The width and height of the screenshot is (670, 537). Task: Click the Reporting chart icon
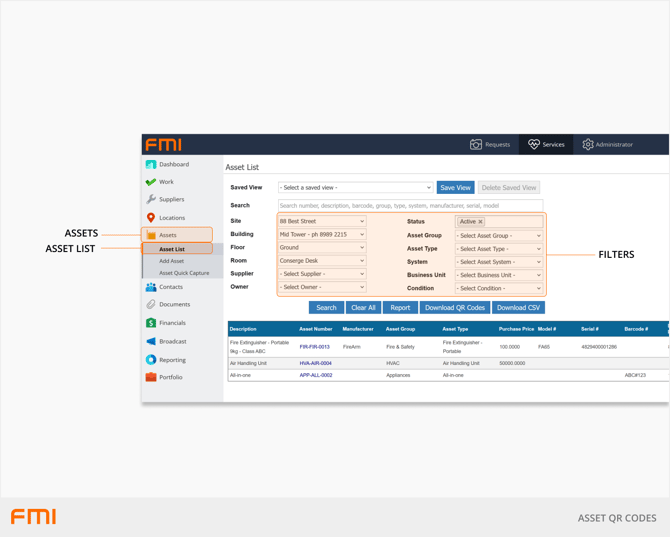tap(151, 360)
